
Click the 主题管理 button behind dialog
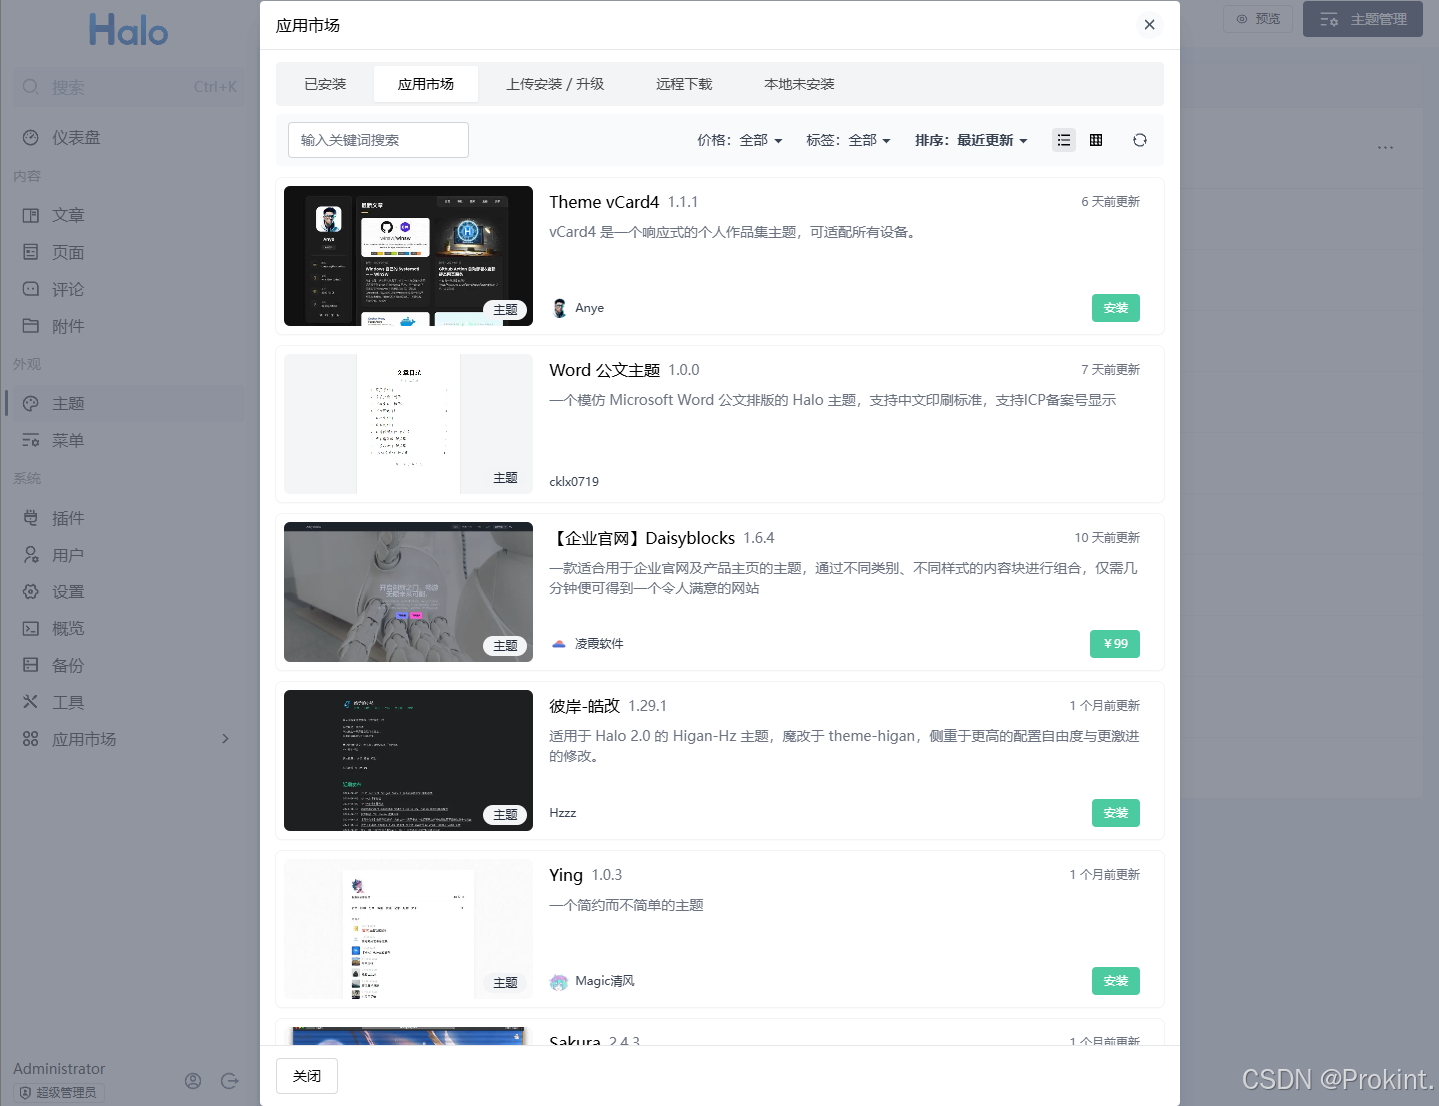1363,19
